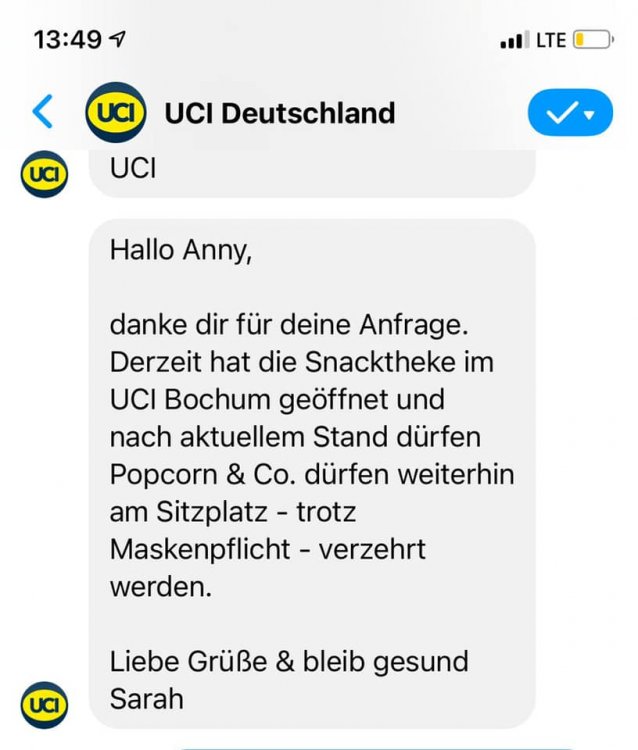Tap the "UCI Bochum geöffnet und" line
Image resolution: width=638 pixels, height=750 pixels.
tap(277, 400)
